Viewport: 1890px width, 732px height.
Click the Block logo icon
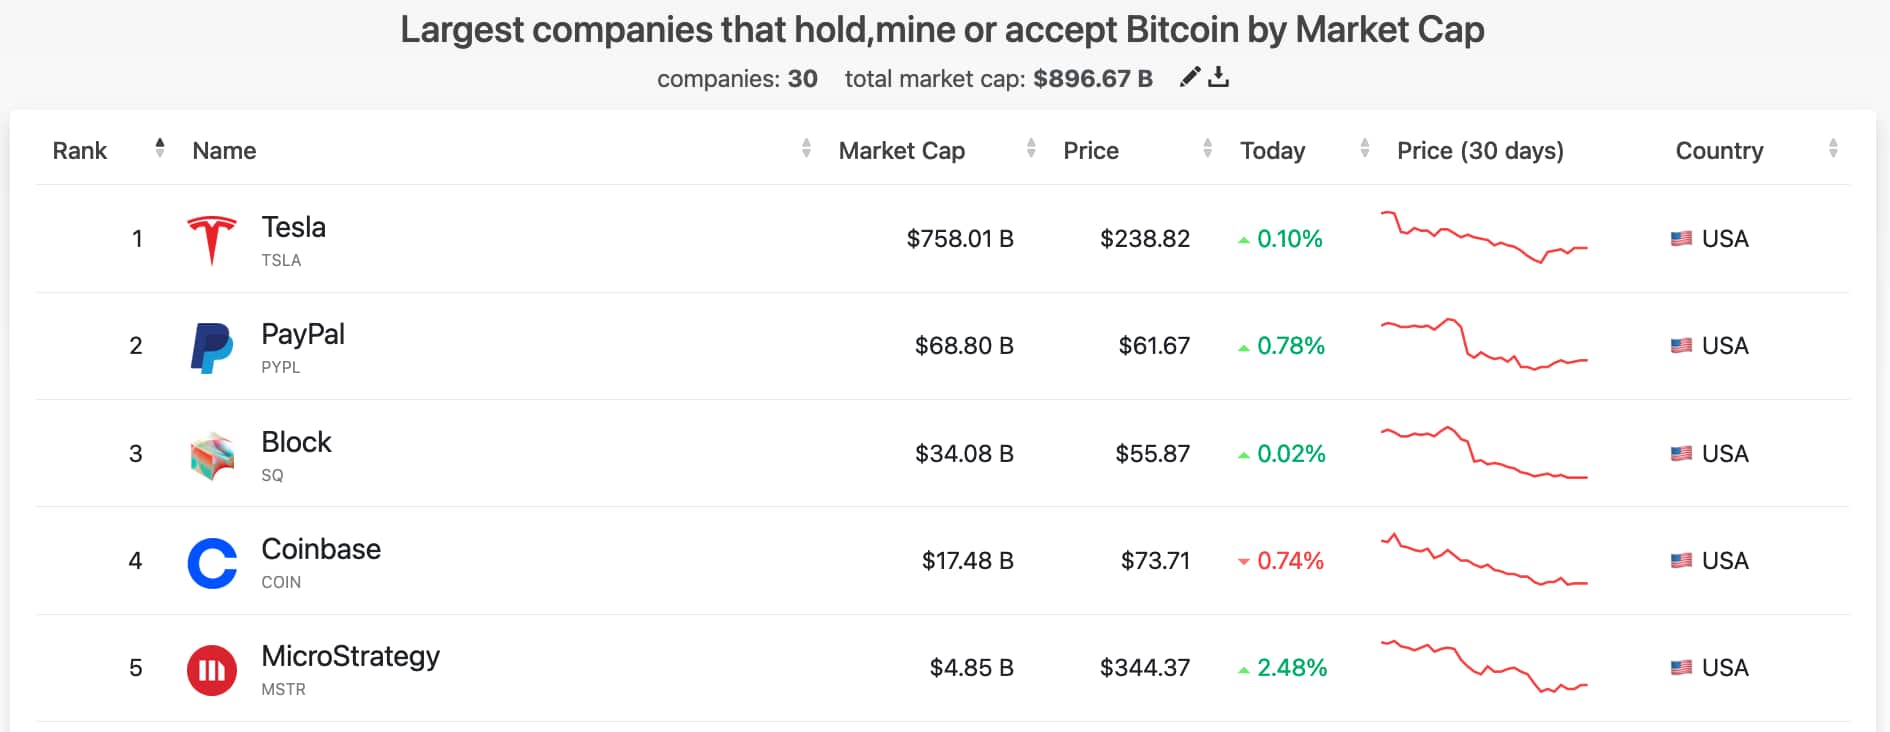(212, 453)
